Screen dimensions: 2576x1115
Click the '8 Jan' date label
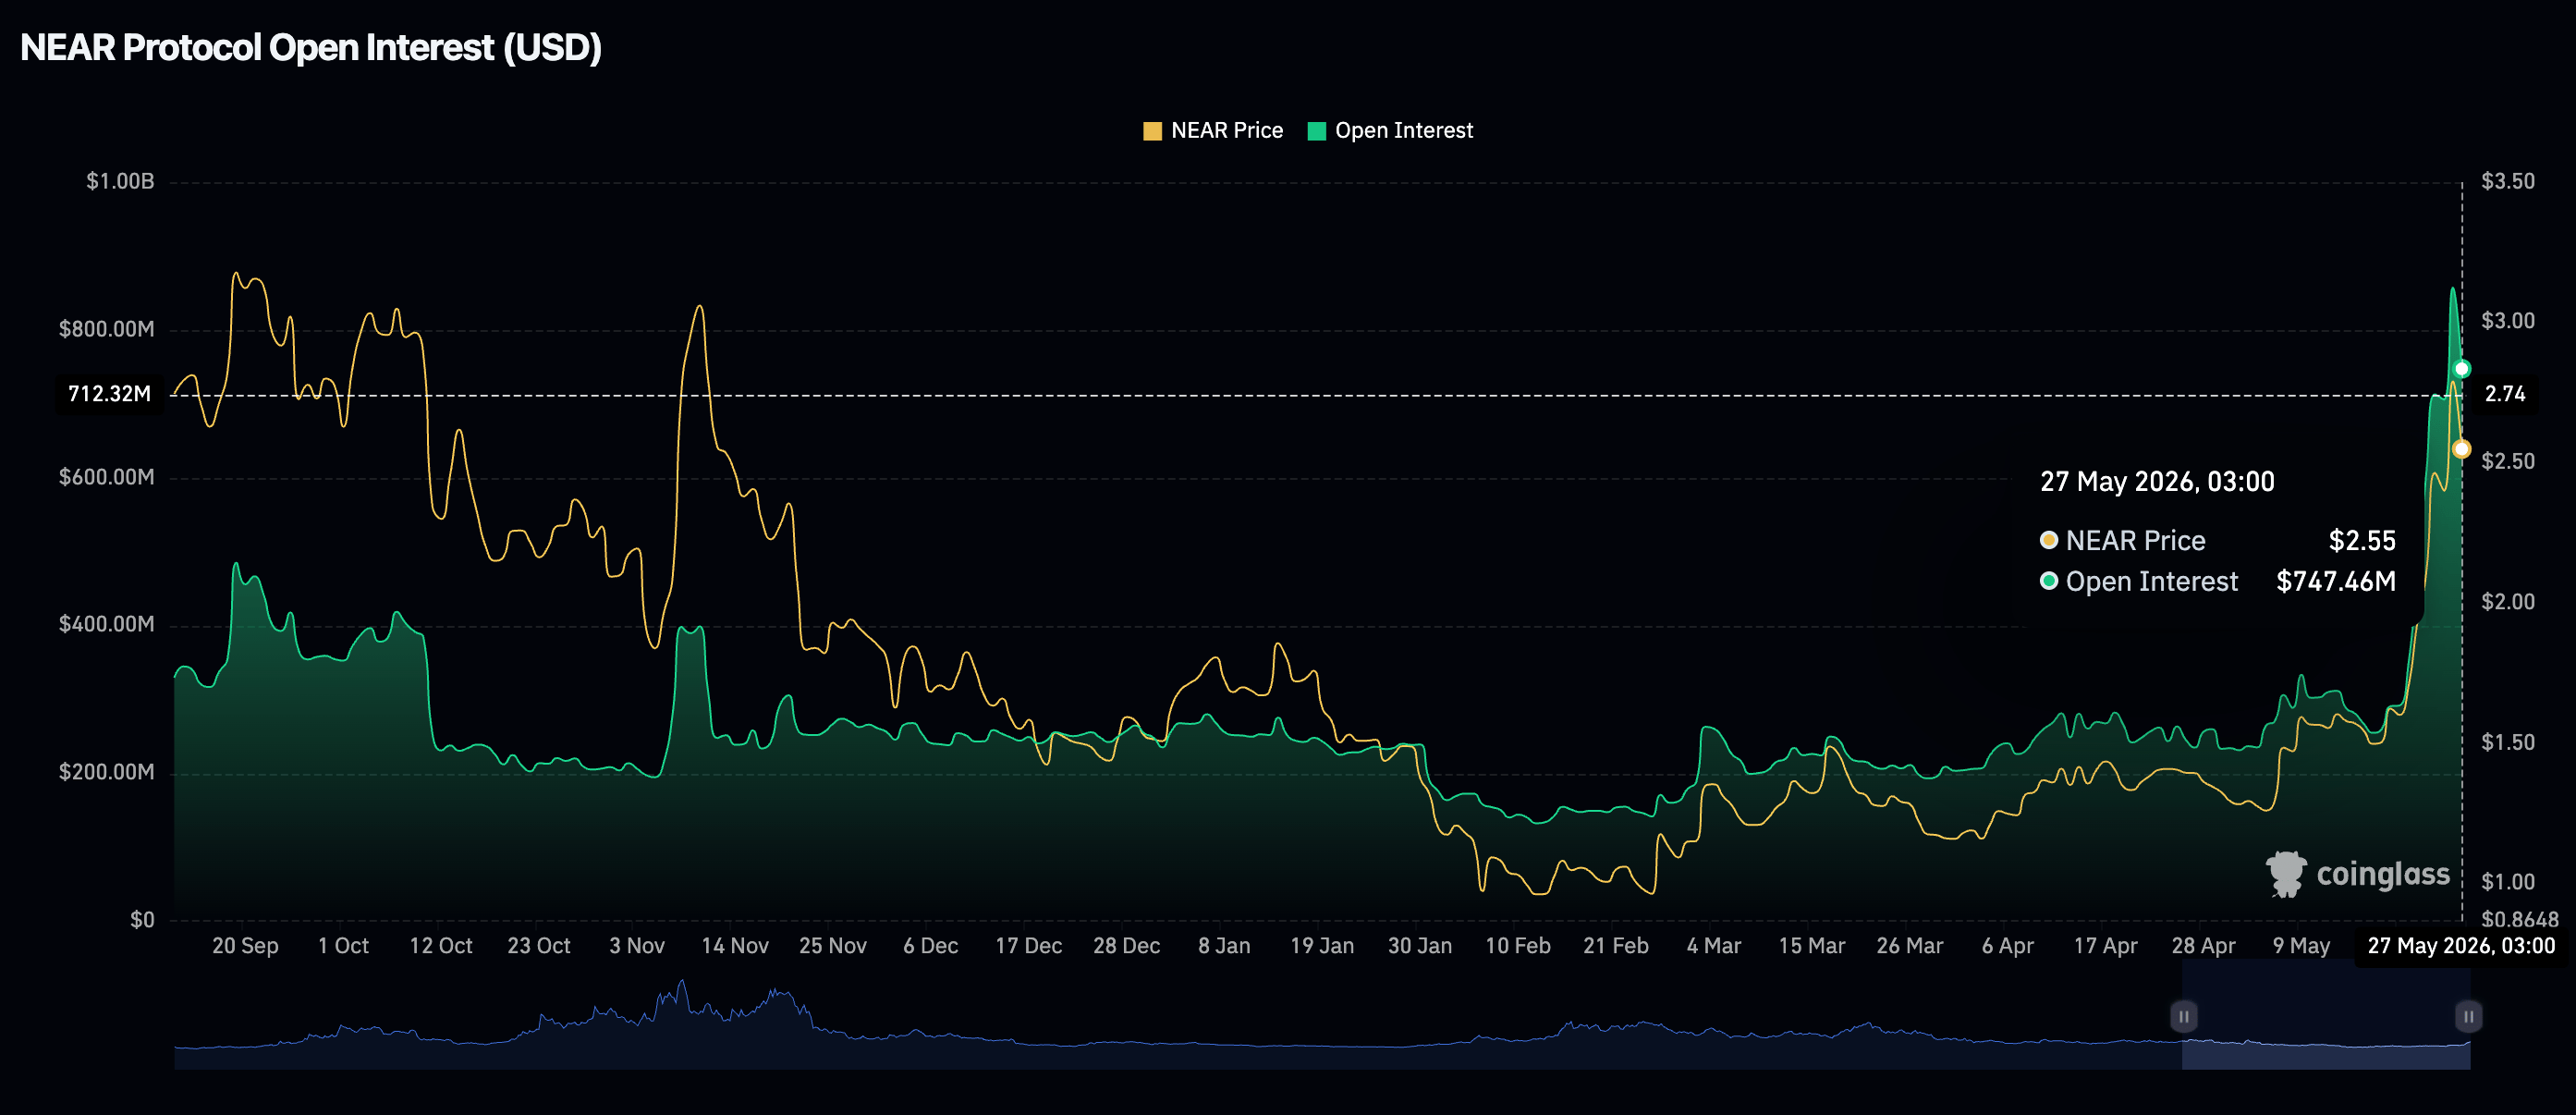[x=1225, y=946]
